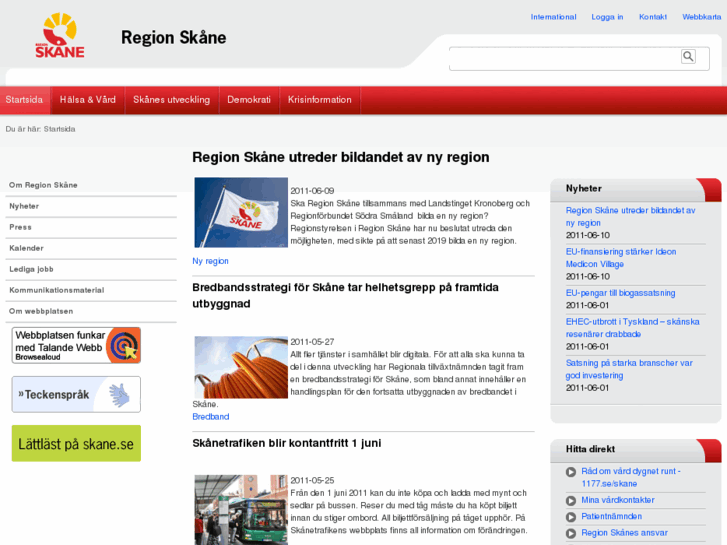Screen dimensions: 727x545
Task: Open the green bus article thumbnail
Action: click(241, 510)
